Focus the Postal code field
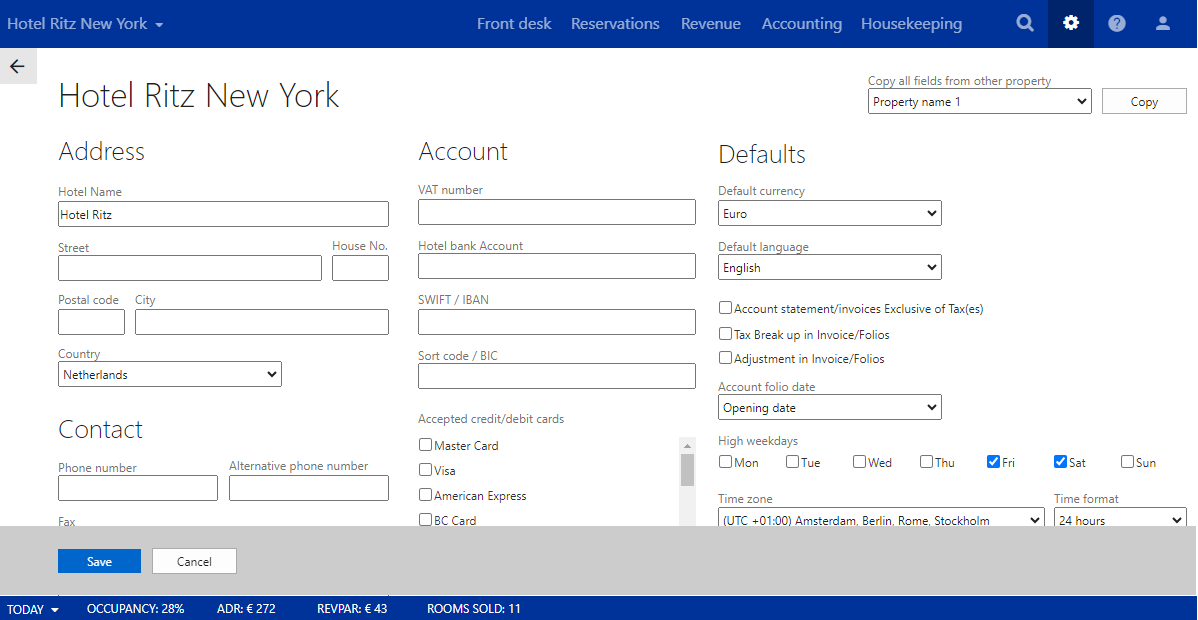 91,322
